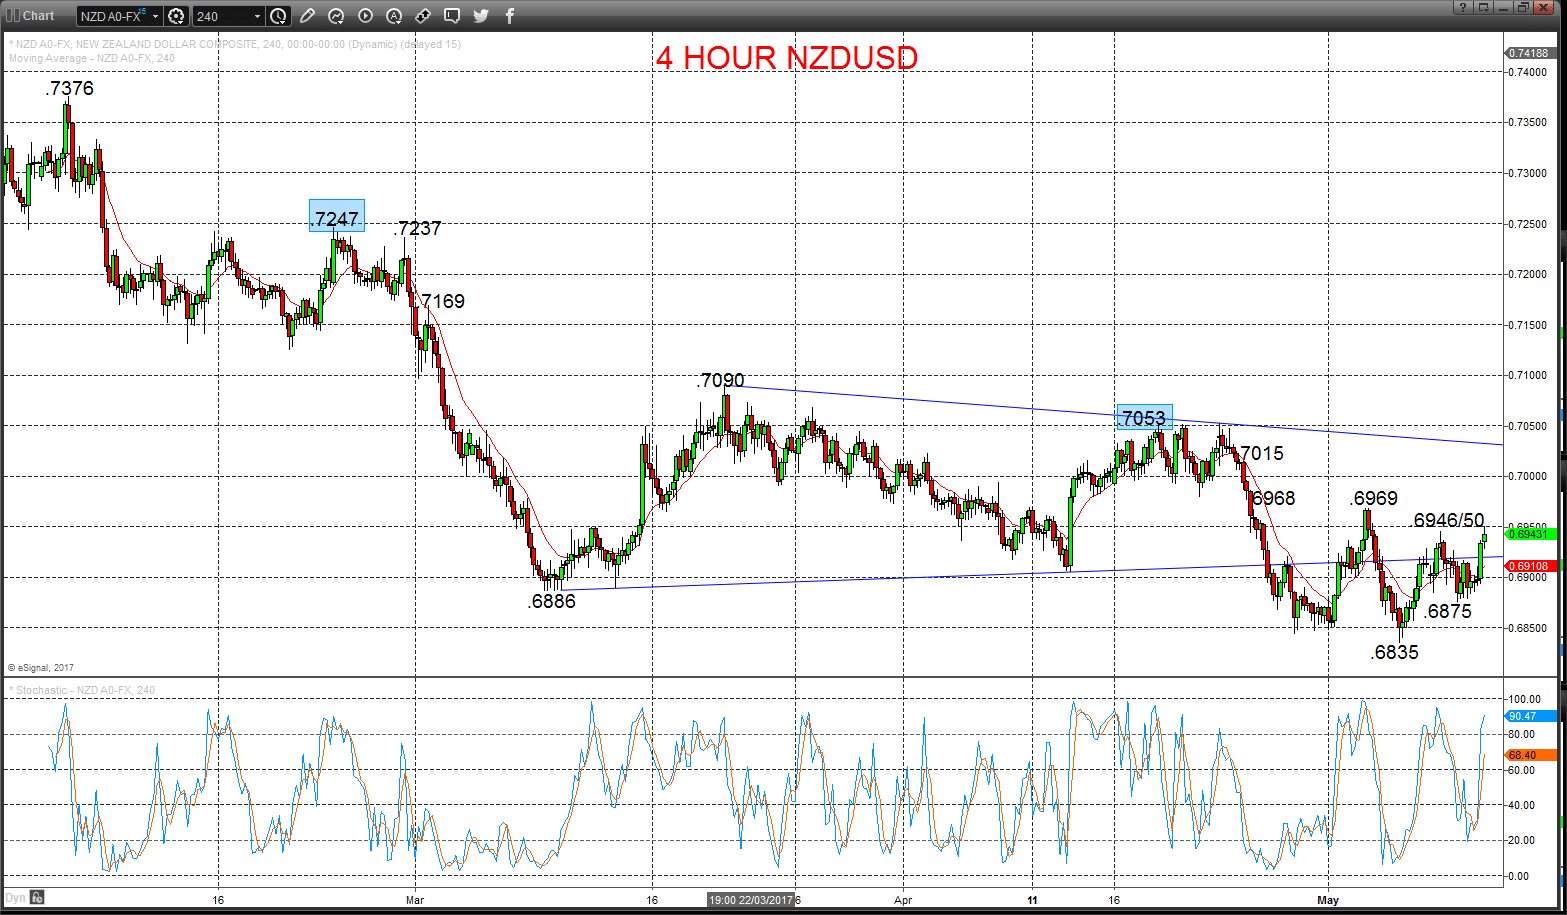Click the blue 90.47 stochastic value tag
Image resolution: width=1567 pixels, height=915 pixels.
click(1530, 716)
